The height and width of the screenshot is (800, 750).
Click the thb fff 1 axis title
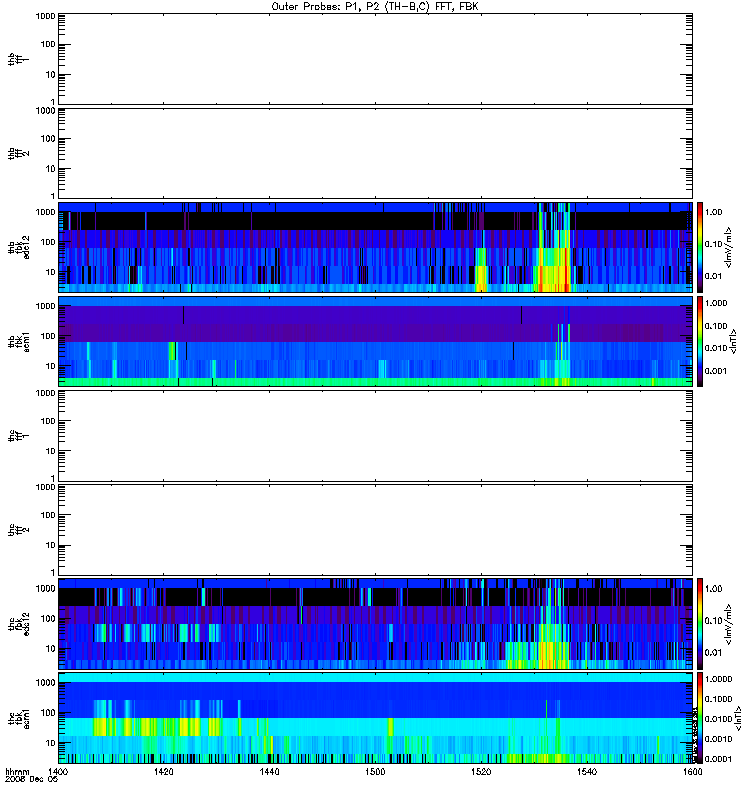[x=18, y=59]
